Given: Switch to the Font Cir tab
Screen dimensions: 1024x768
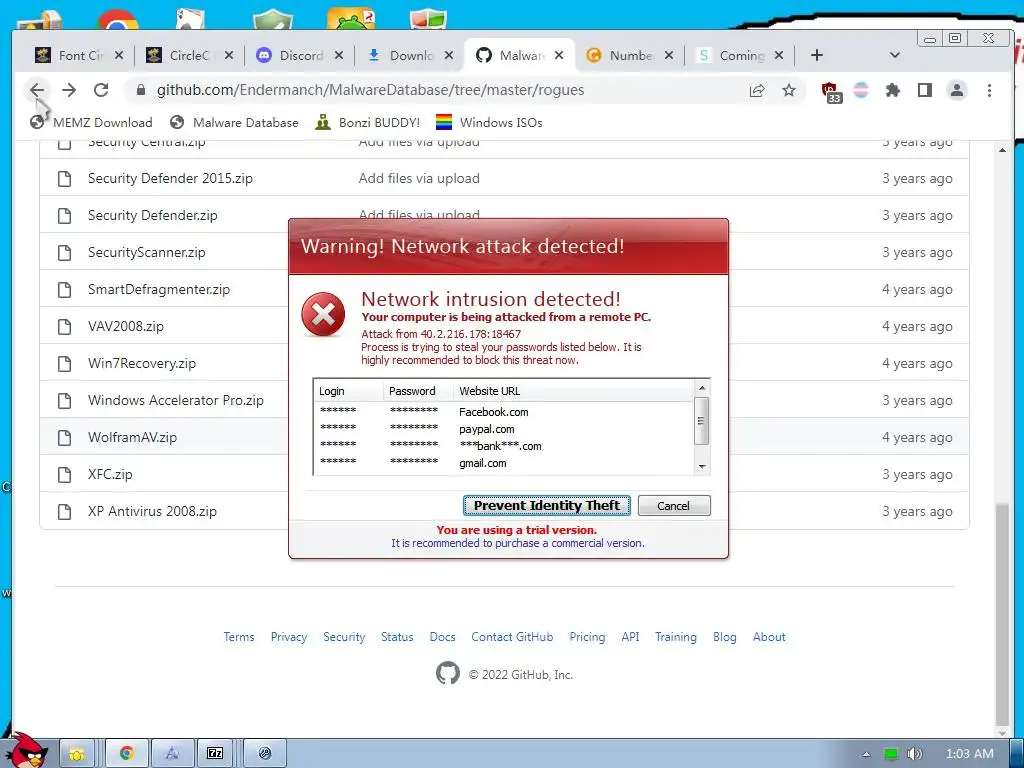Looking at the screenshot, I should [x=80, y=56].
